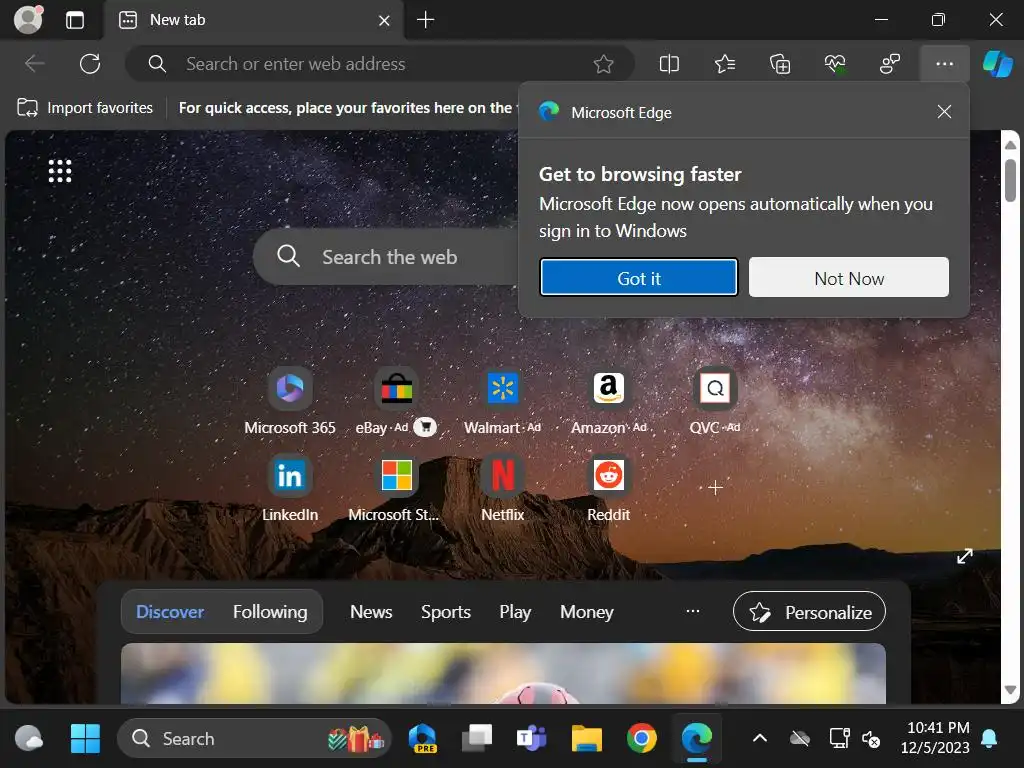Open the Netflix shortcut tile
The height and width of the screenshot is (768, 1024).
coord(502,488)
